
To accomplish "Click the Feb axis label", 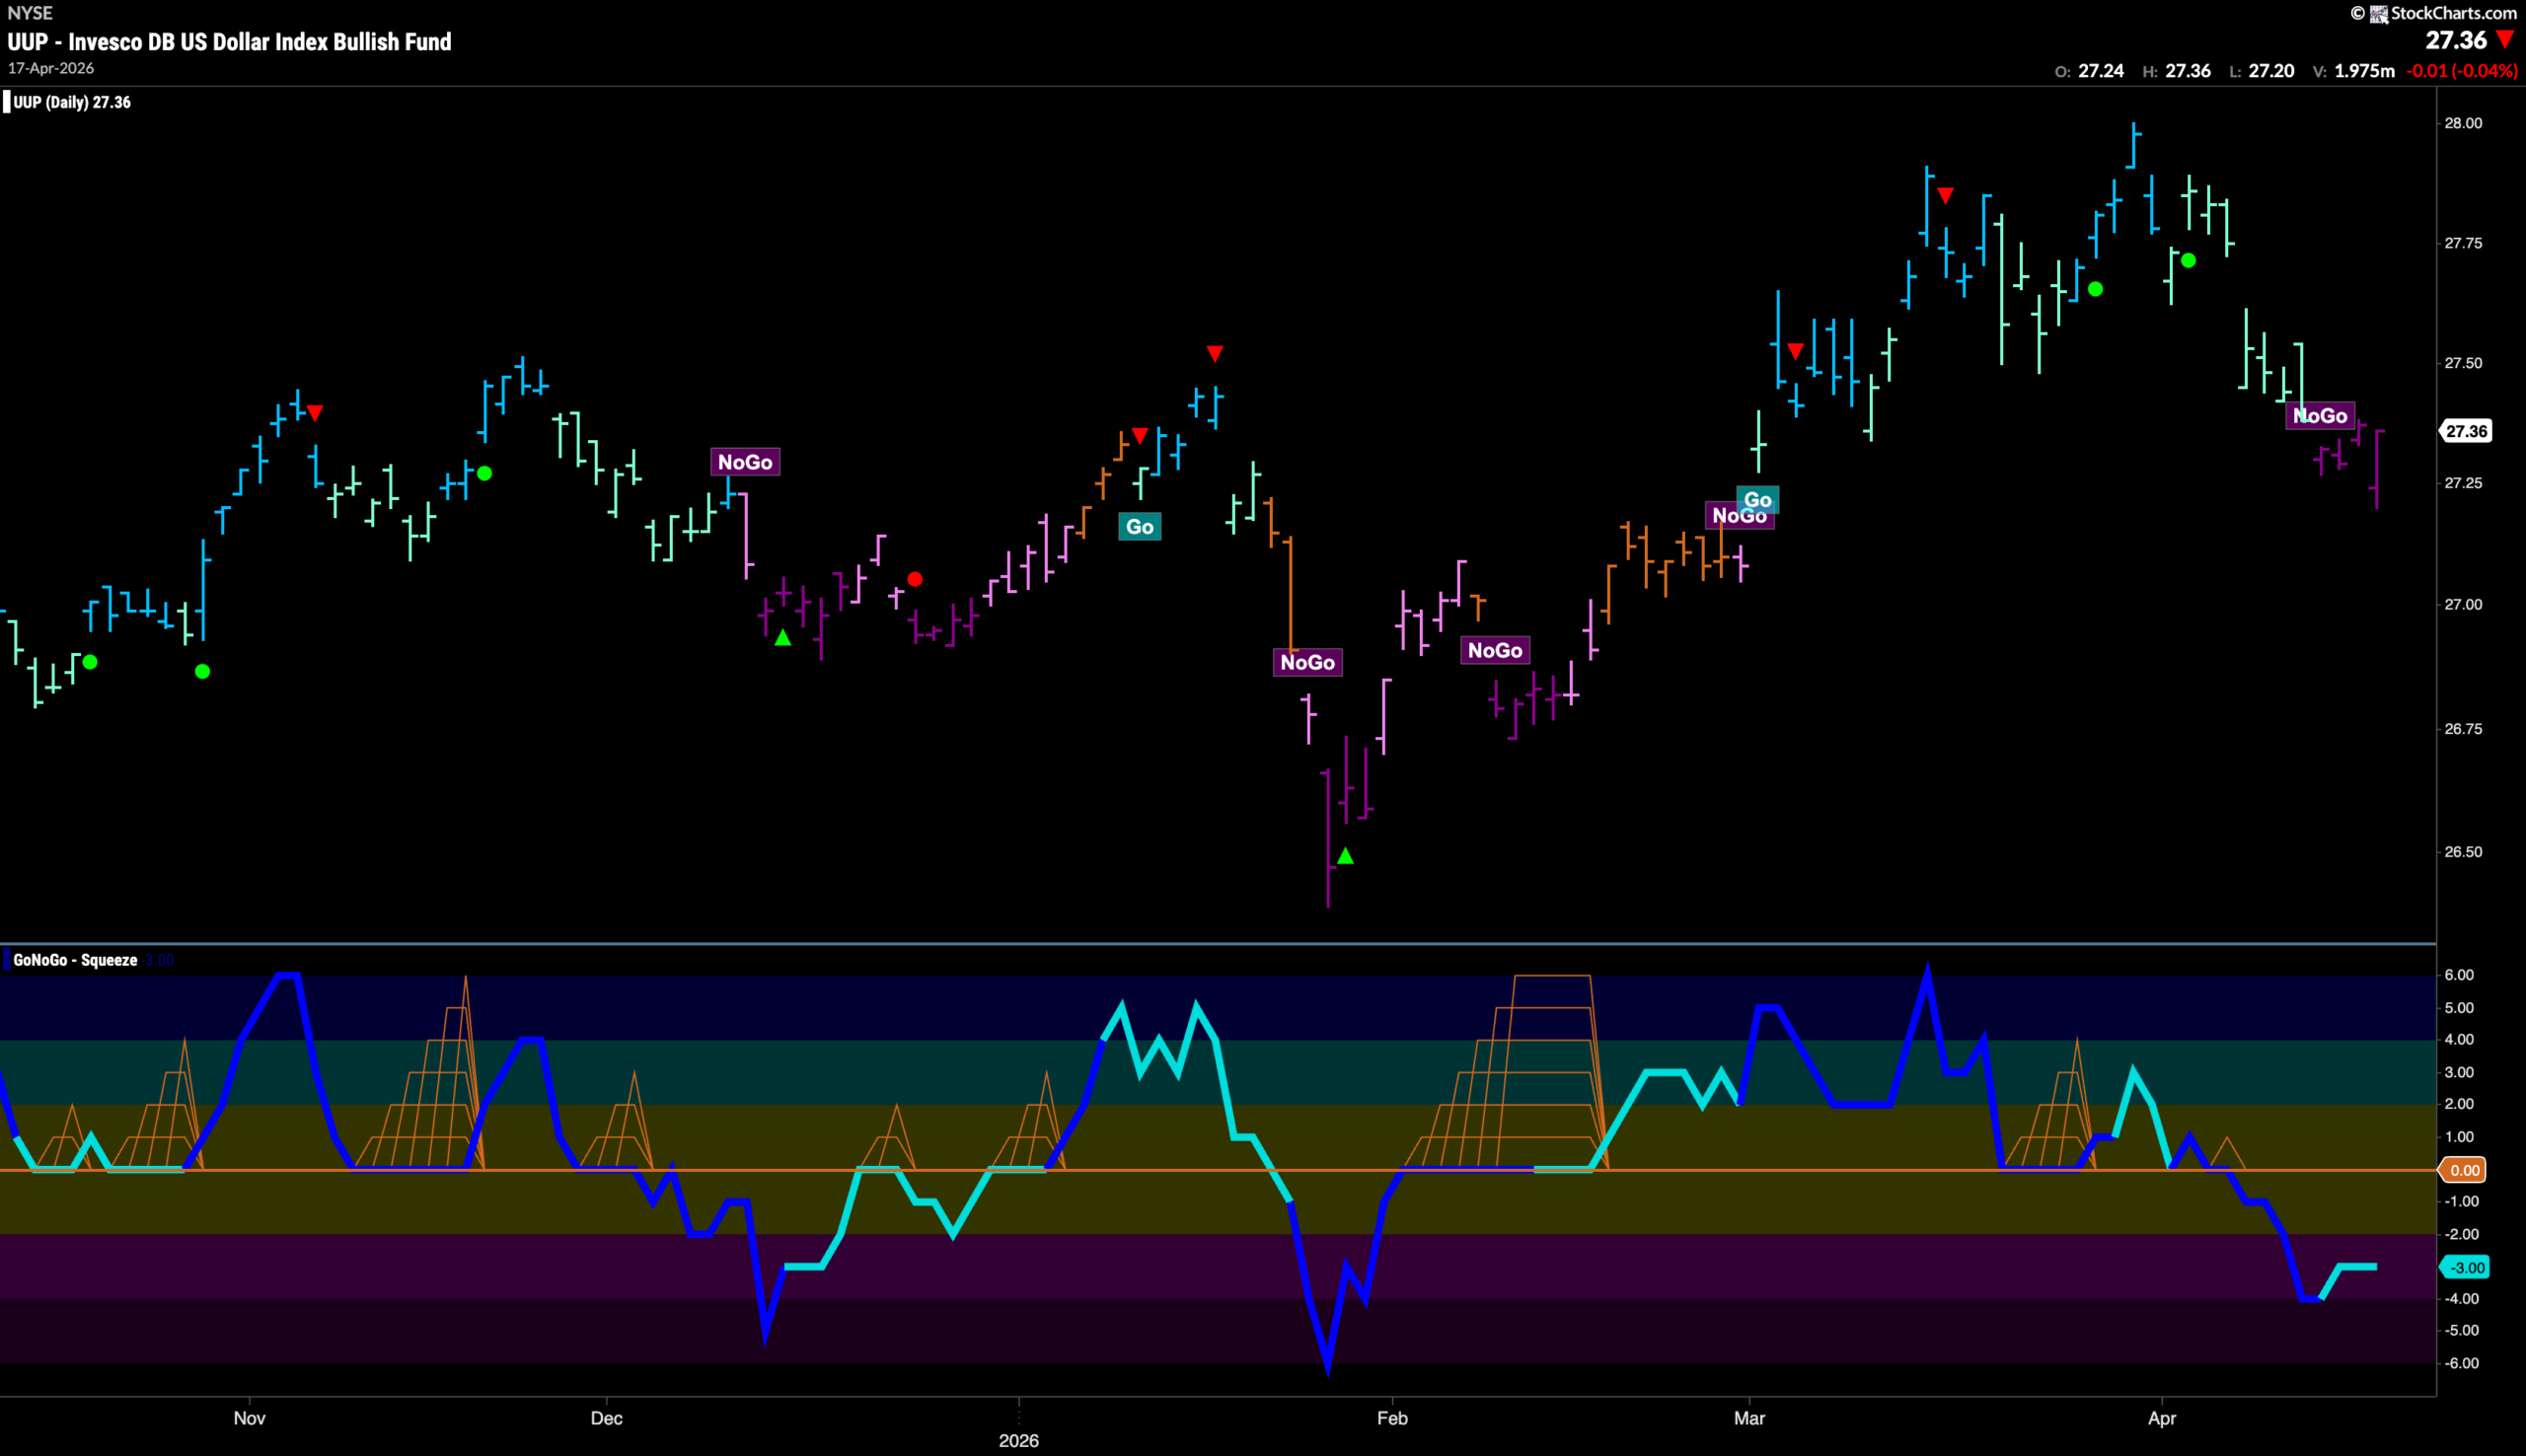I will click(x=1392, y=1418).
